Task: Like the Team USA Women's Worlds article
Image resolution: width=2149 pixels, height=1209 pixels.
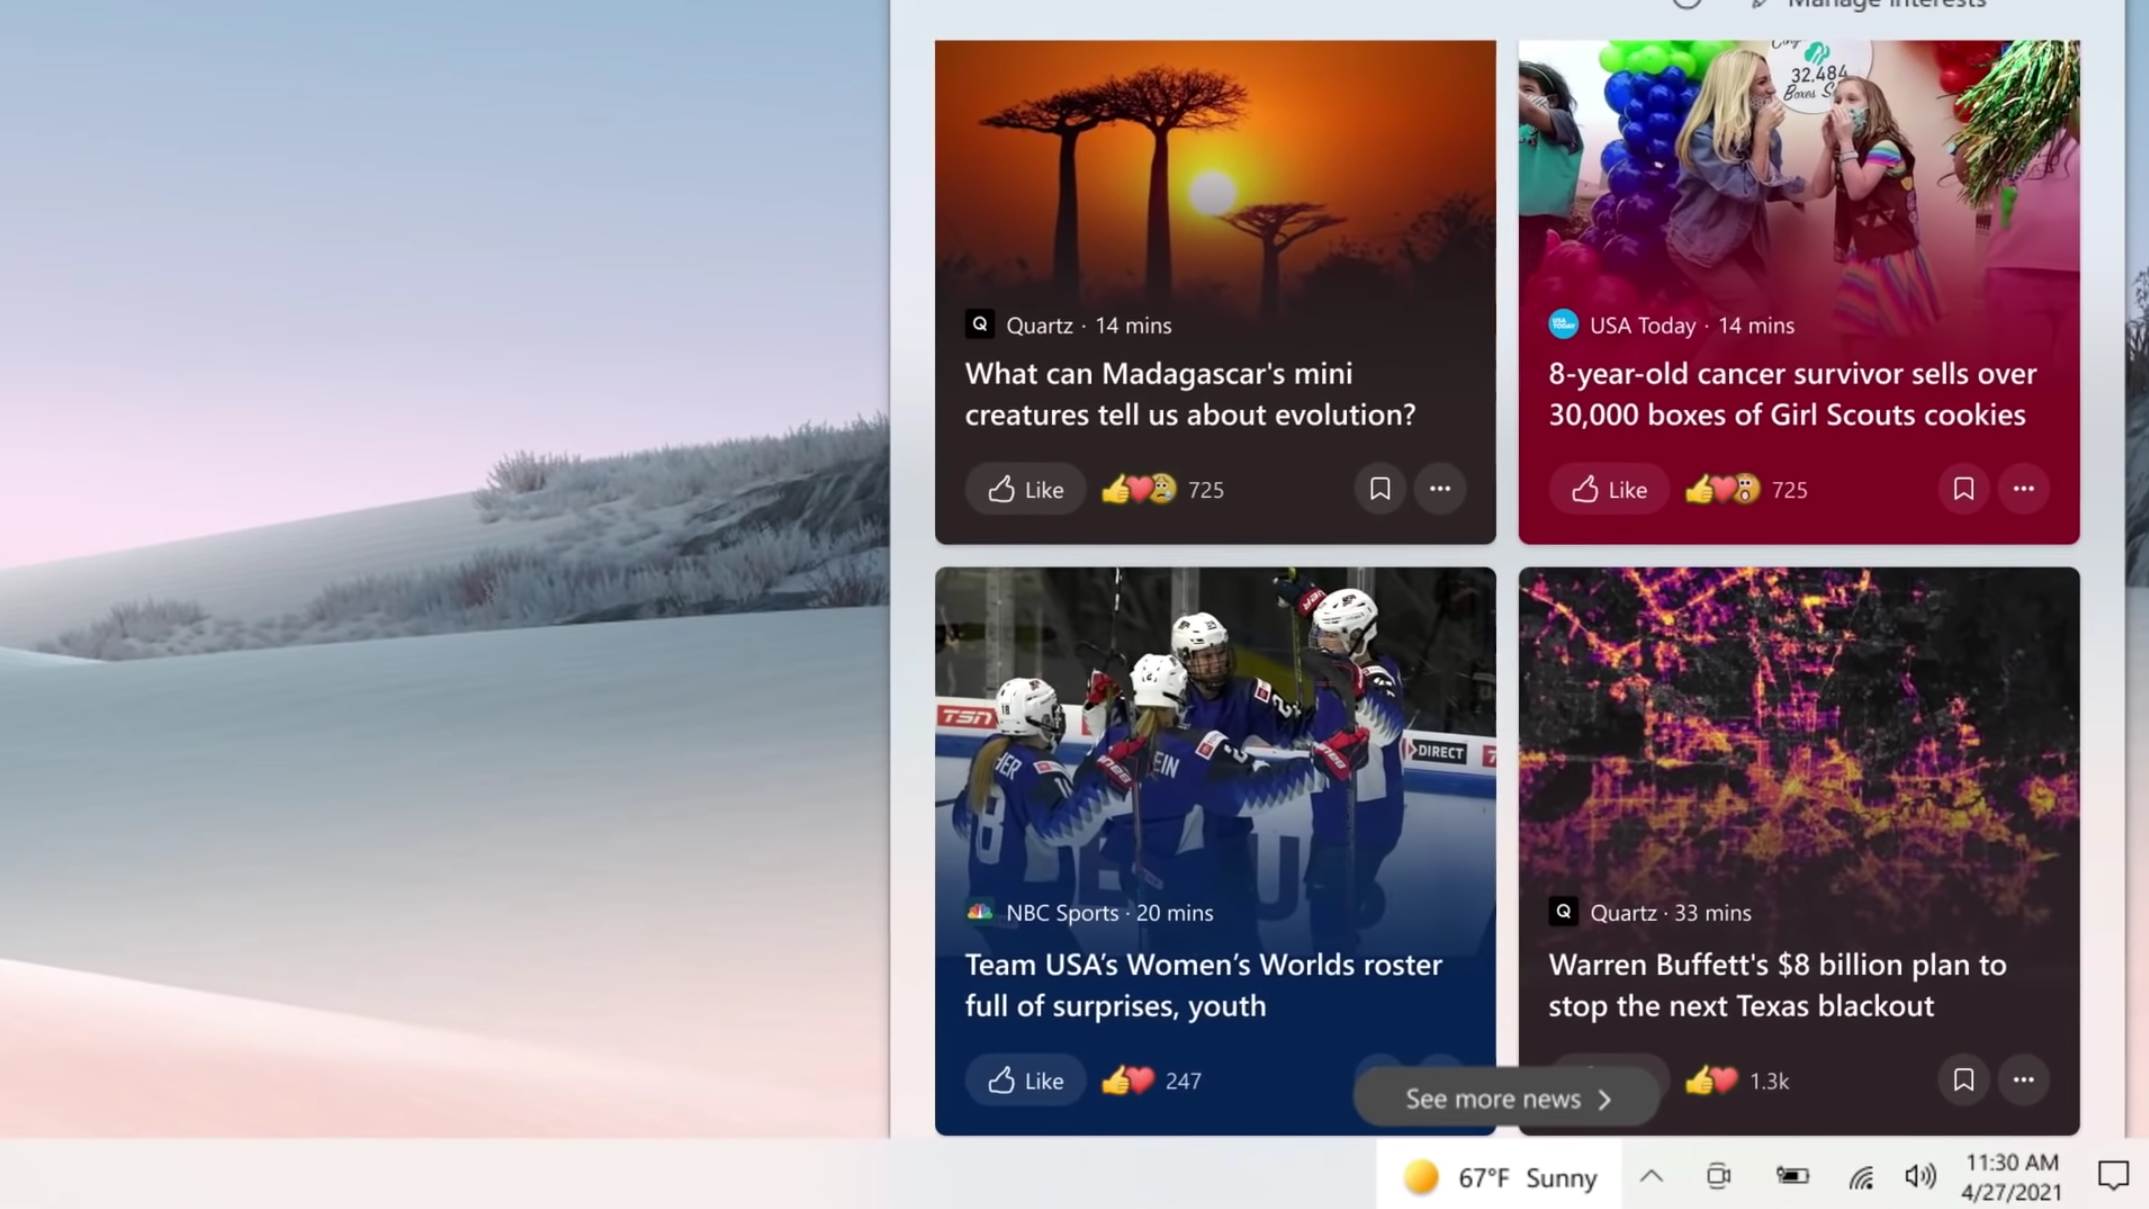Action: click(x=1025, y=1080)
